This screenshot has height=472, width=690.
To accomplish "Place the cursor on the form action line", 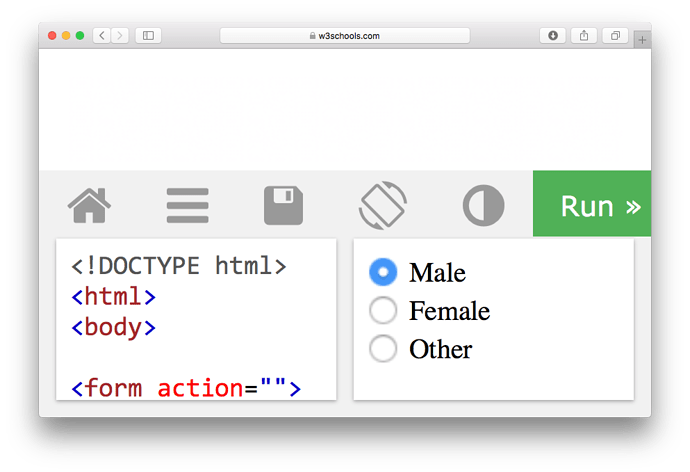I will [186, 387].
